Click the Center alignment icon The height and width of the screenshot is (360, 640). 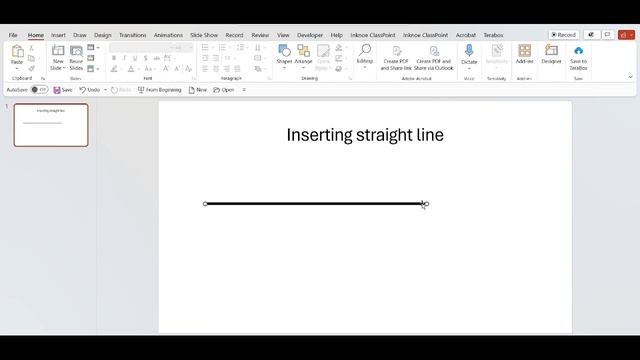216,69
